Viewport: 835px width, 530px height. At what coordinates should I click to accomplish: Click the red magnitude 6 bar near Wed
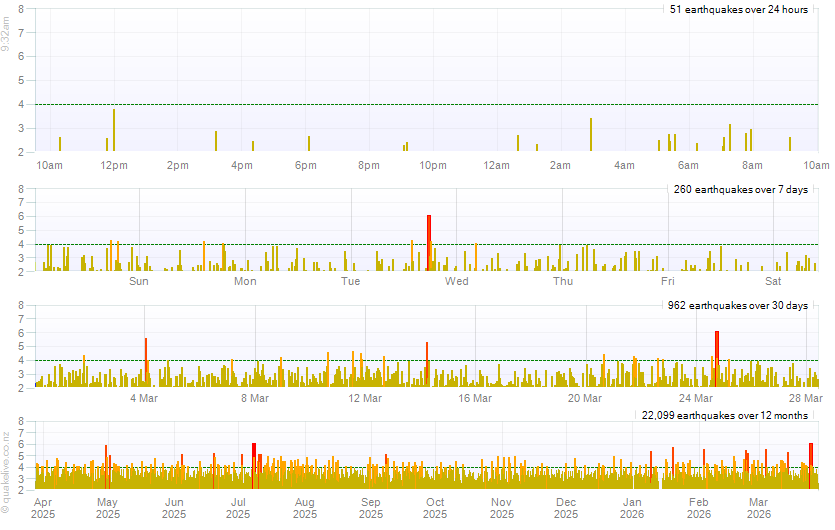[x=429, y=242]
